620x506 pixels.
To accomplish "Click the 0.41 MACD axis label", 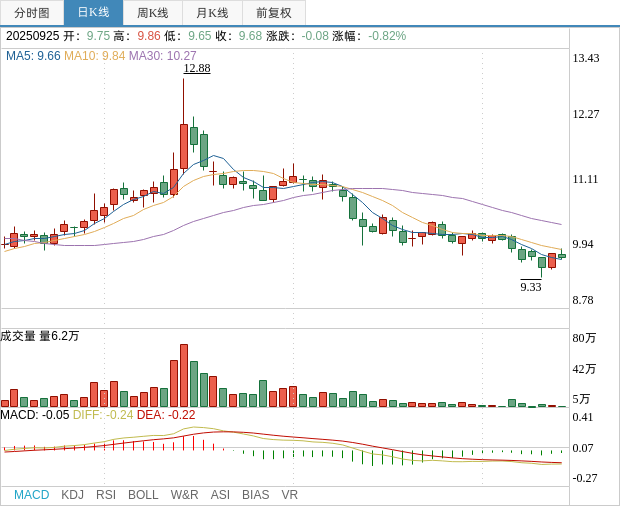I will click(x=583, y=417).
